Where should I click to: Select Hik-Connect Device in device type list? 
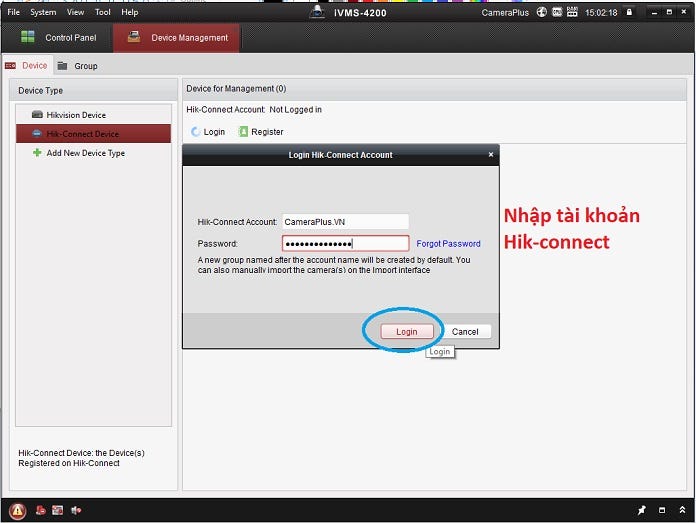(x=93, y=134)
